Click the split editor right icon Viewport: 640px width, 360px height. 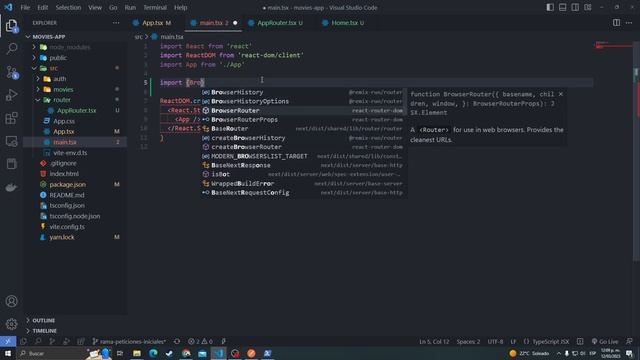coord(616,23)
